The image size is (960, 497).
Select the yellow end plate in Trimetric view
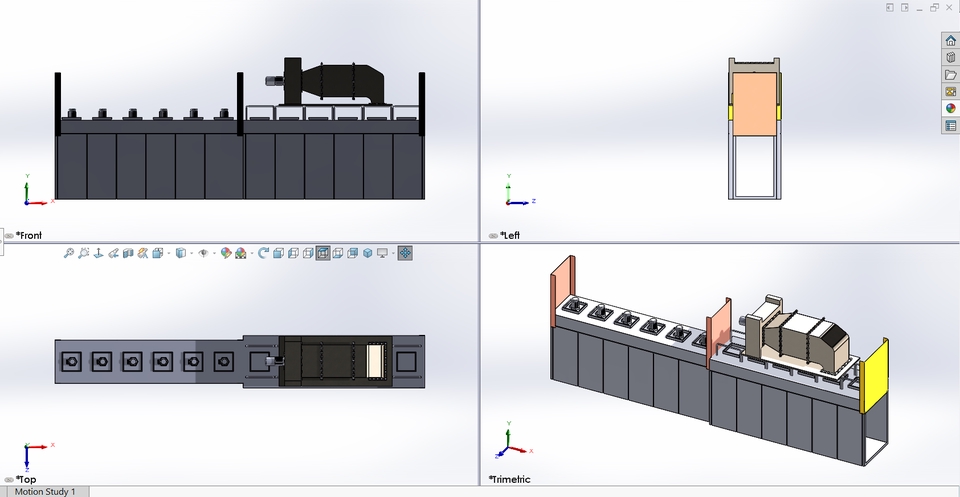[874, 376]
